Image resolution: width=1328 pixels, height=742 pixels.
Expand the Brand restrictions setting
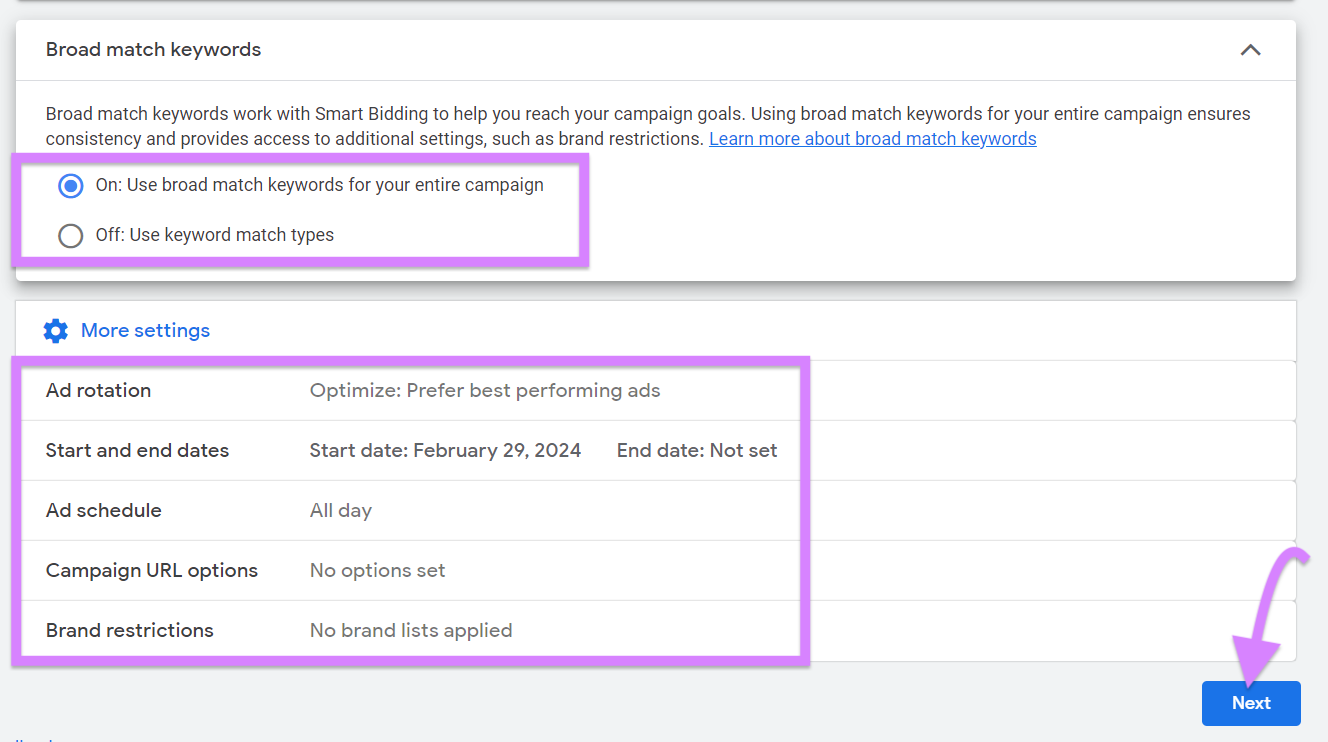[x=129, y=630]
